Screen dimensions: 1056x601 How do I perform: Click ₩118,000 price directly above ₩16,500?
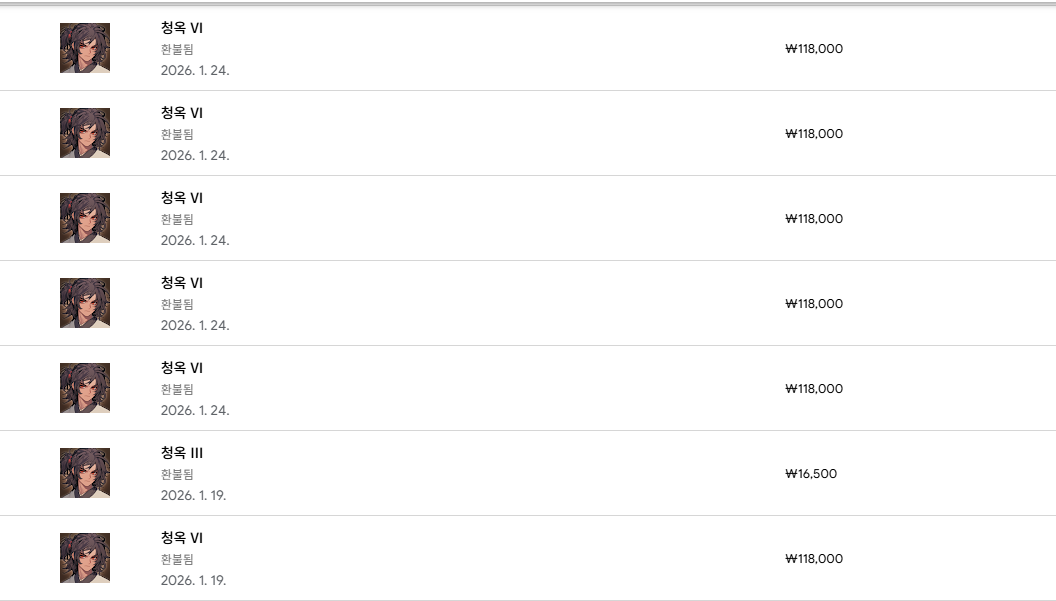pos(814,389)
